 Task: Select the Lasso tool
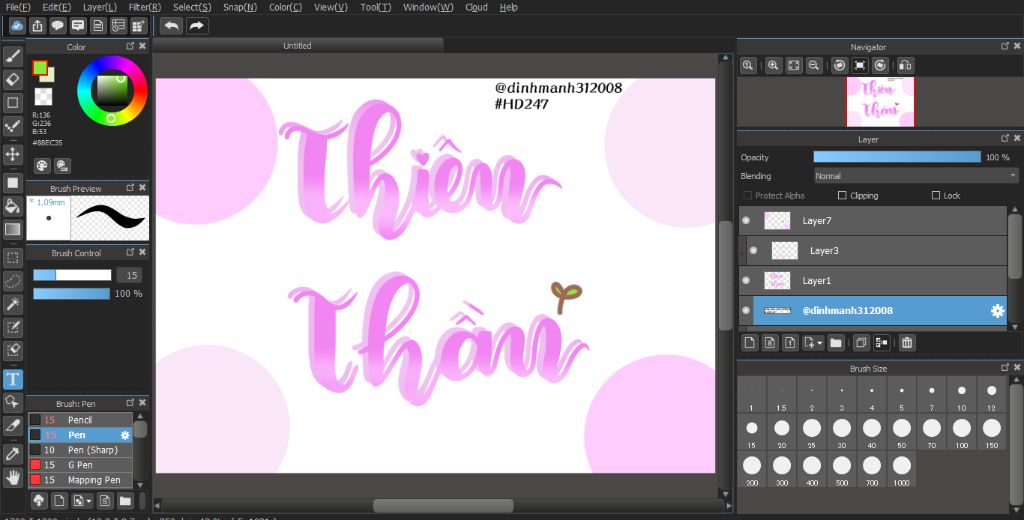[x=12, y=281]
